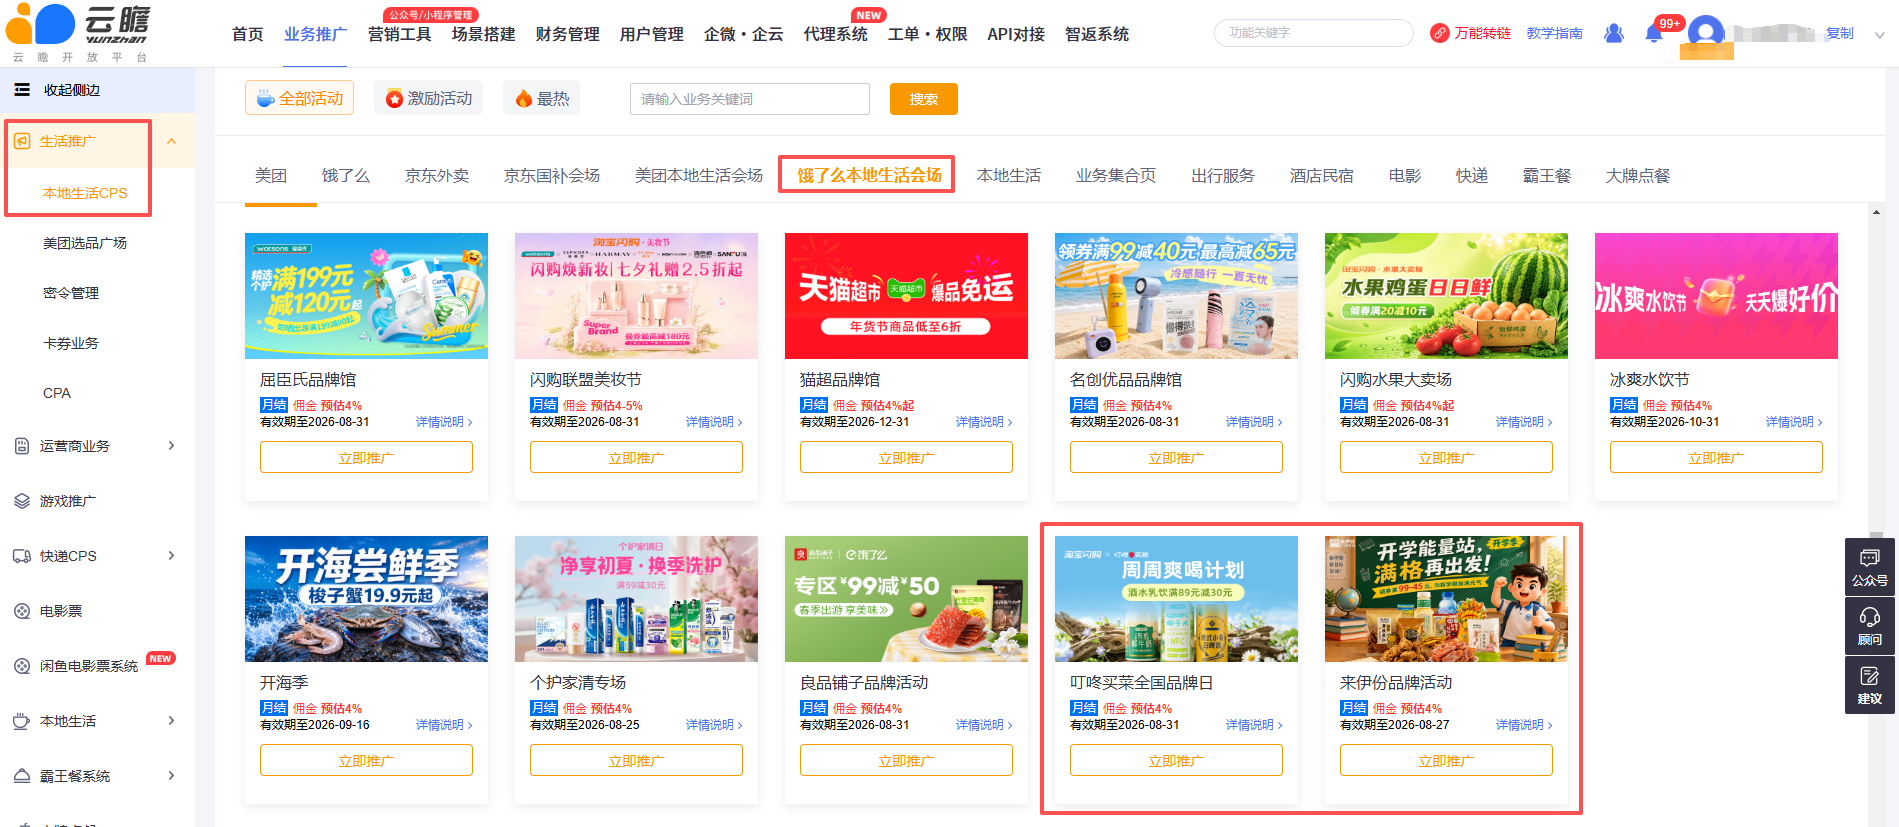This screenshot has height=827, width=1899.
Task: Click the 运营商业务 sidebar icon
Action: pyautogui.click(x=22, y=446)
